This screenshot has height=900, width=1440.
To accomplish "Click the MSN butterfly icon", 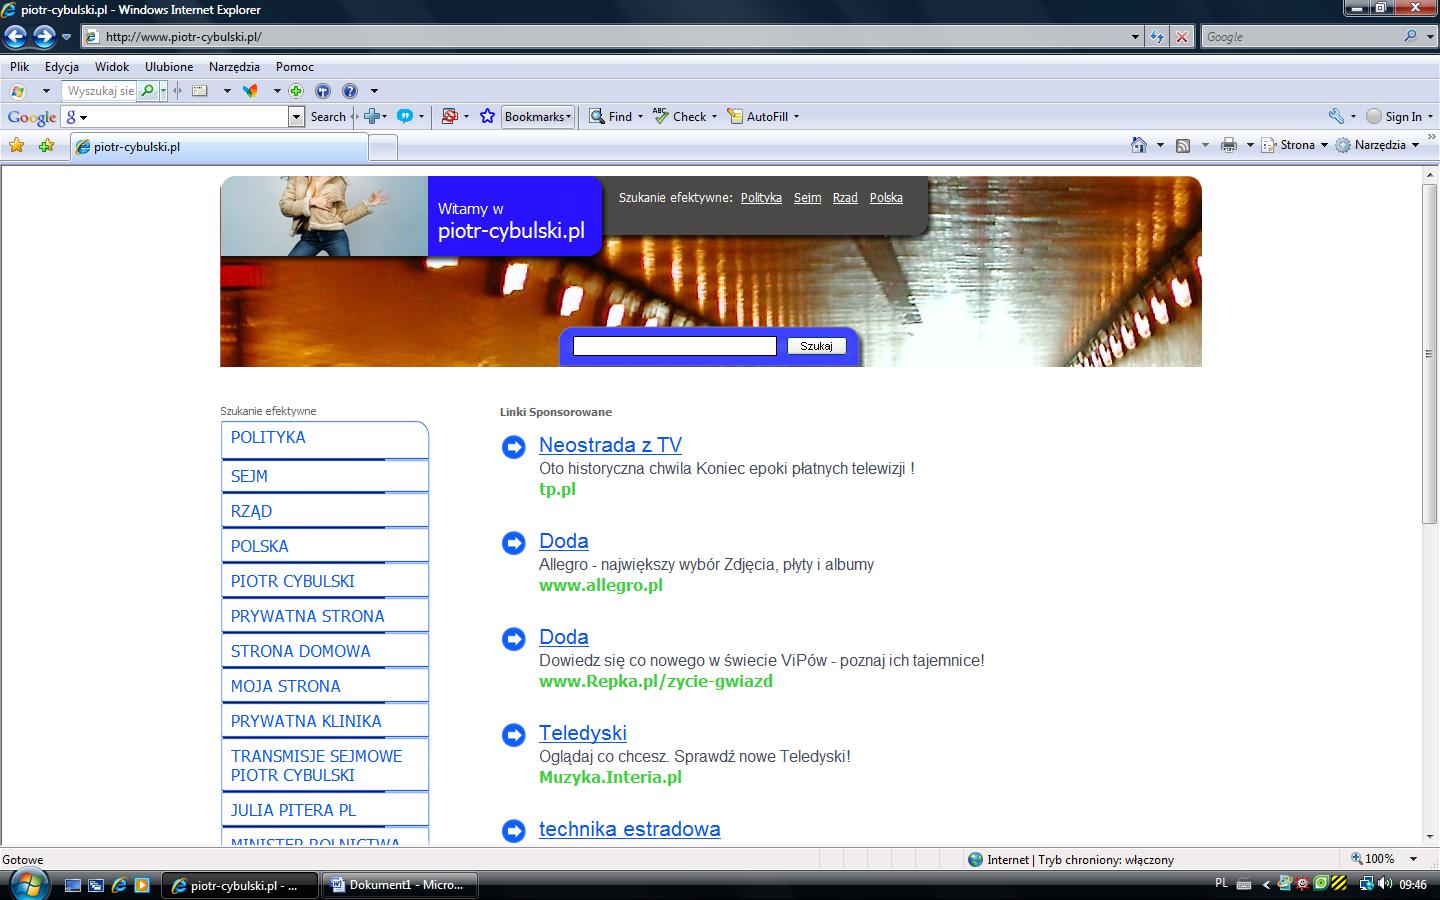I will (x=251, y=91).
